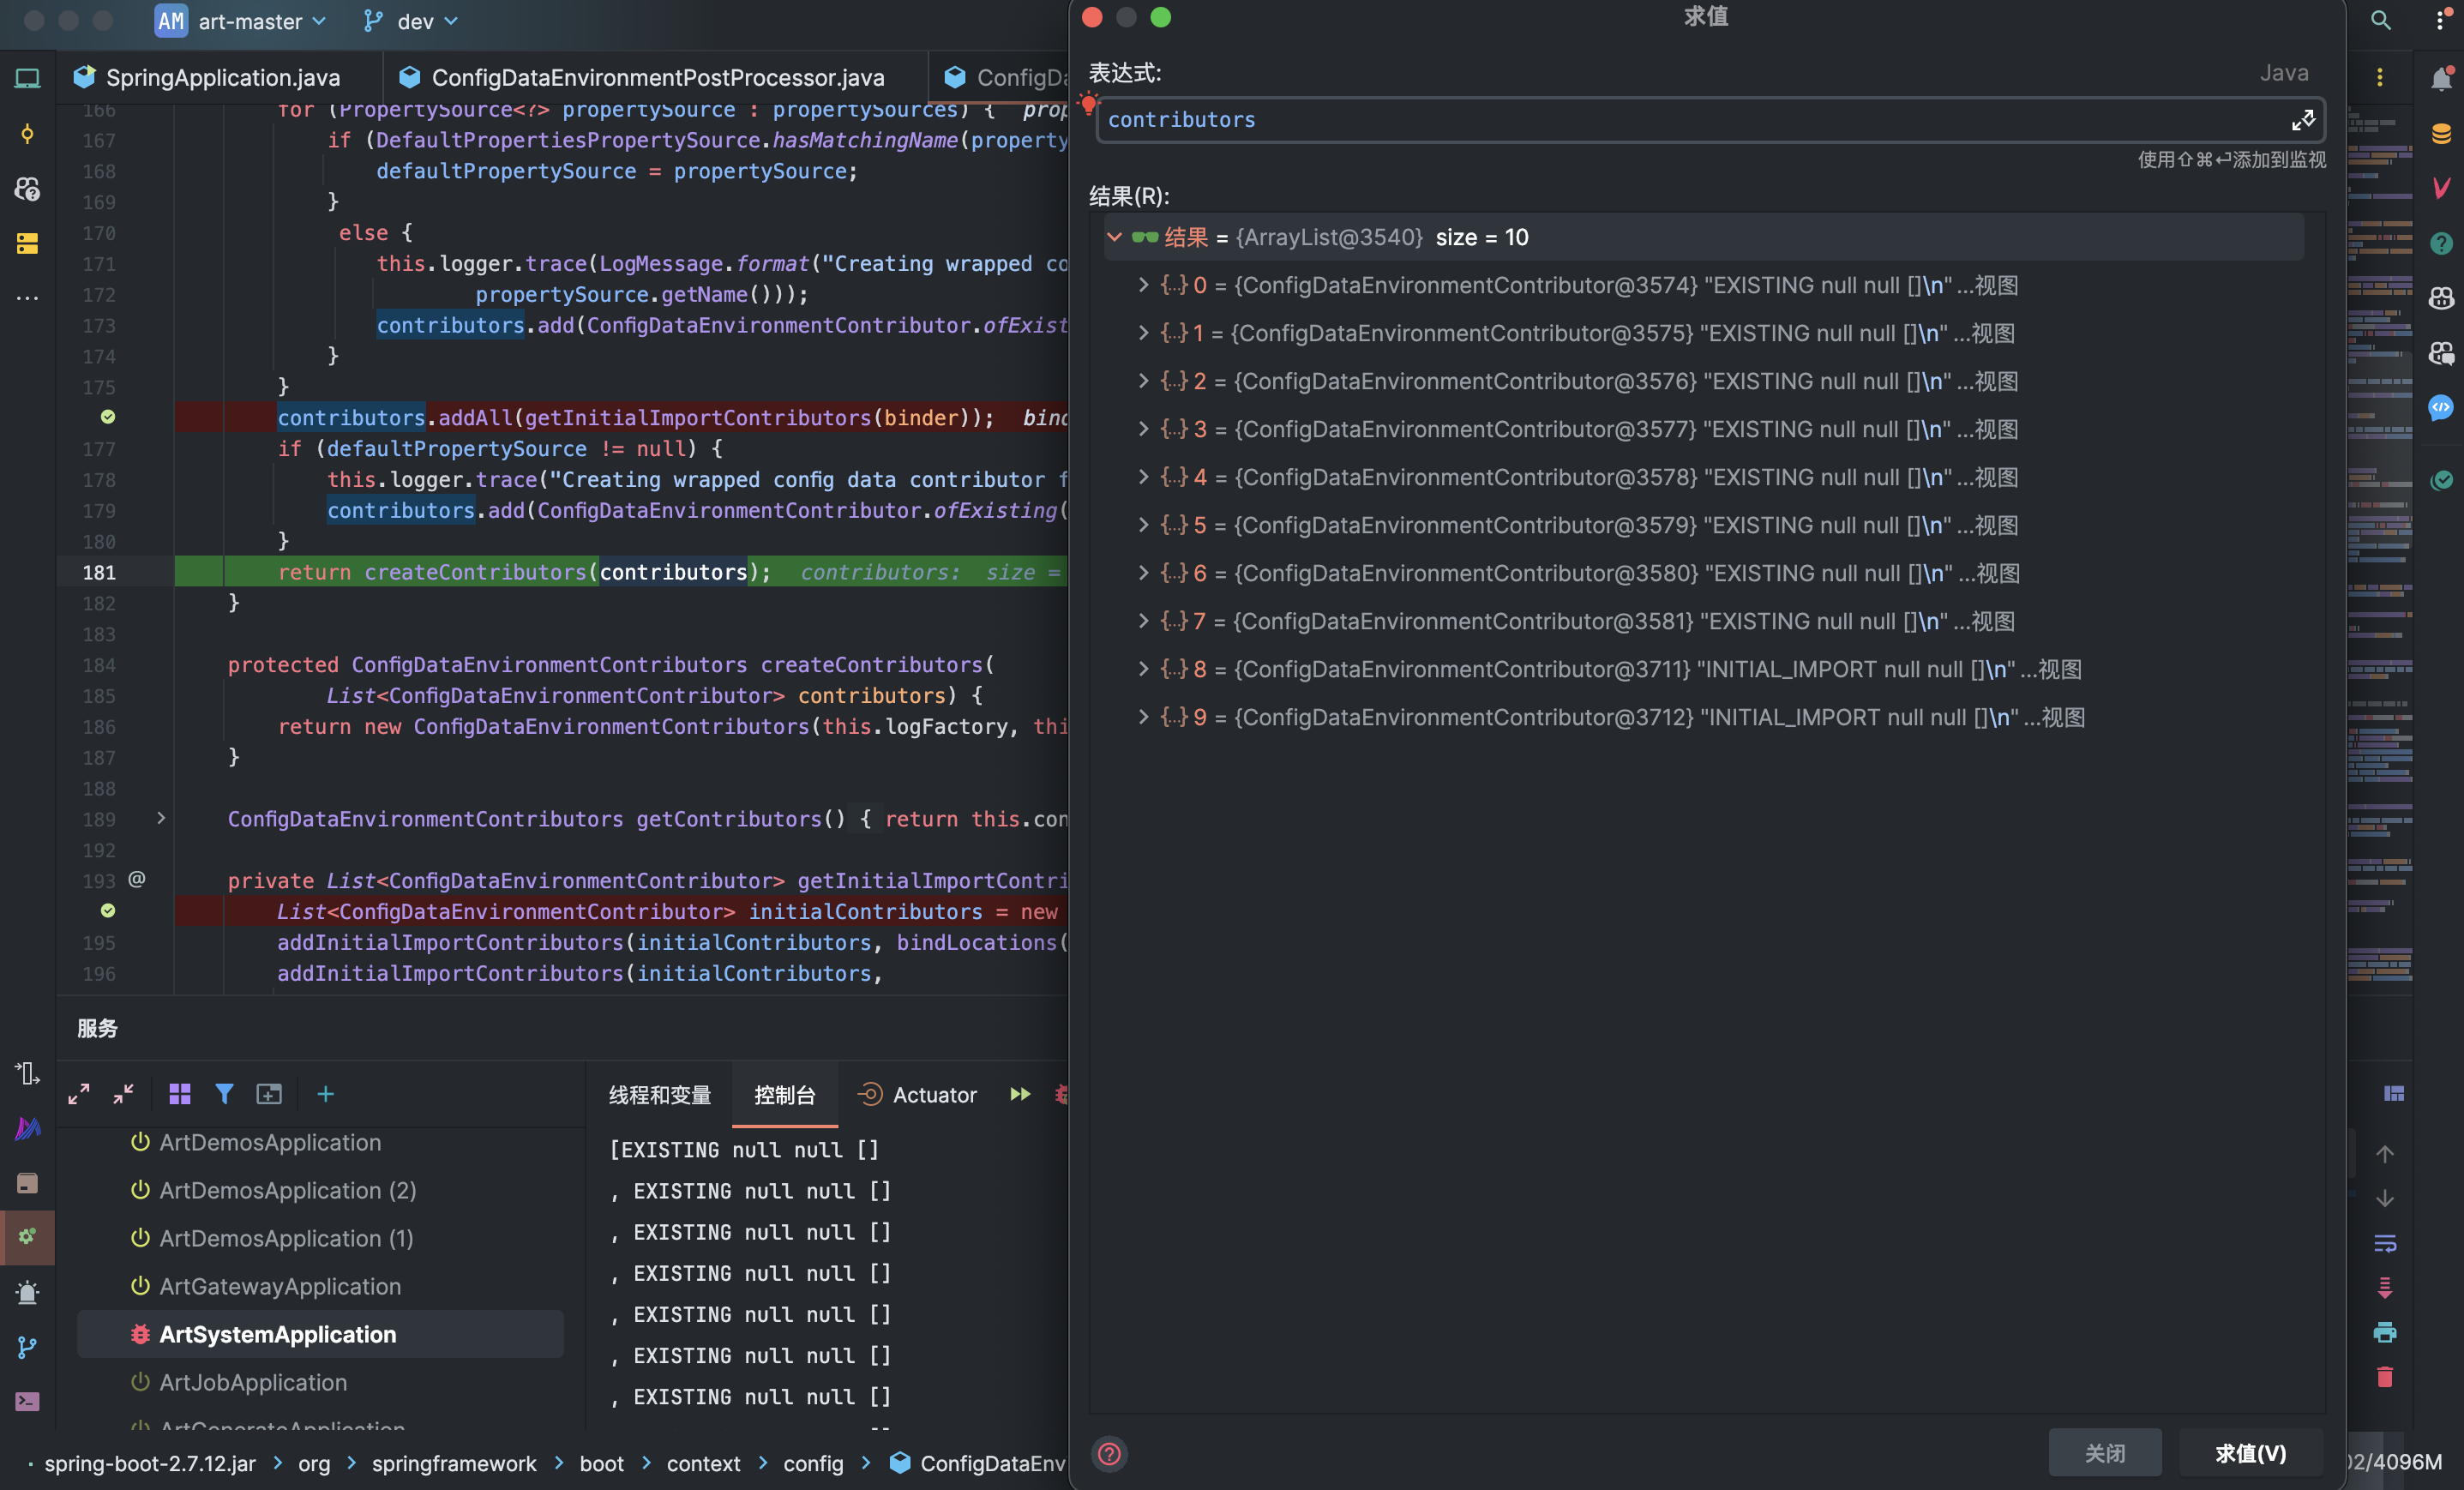Screen dimensions: 2464x1490
Task: Click the Filter services funnel icon
Action: (224, 1094)
